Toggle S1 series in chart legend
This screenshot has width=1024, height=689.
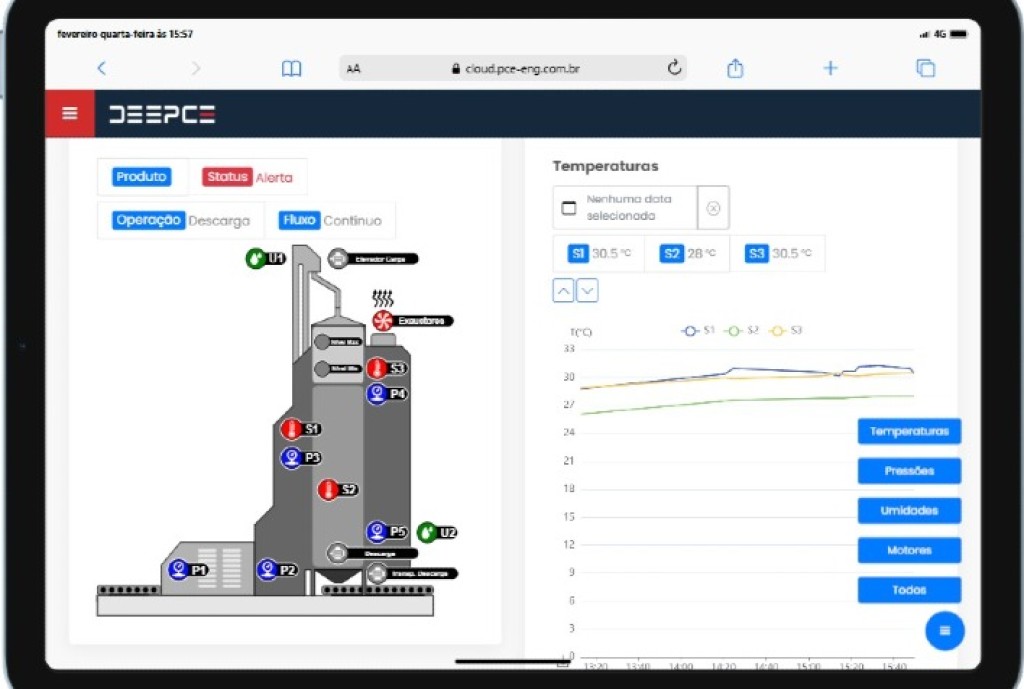[697, 331]
